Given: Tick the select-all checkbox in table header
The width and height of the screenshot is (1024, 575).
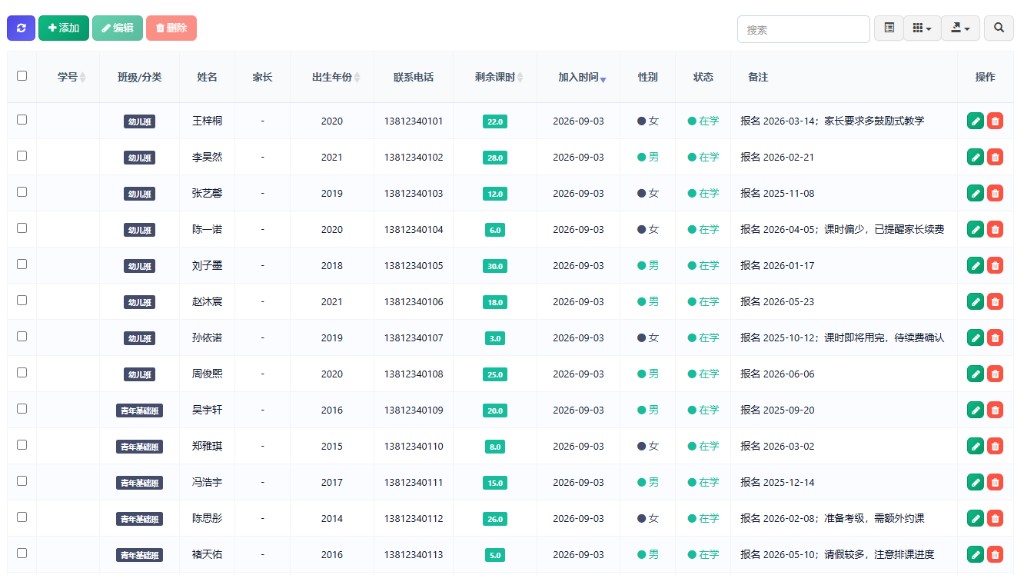Looking at the screenshot, I should [22, 76].
